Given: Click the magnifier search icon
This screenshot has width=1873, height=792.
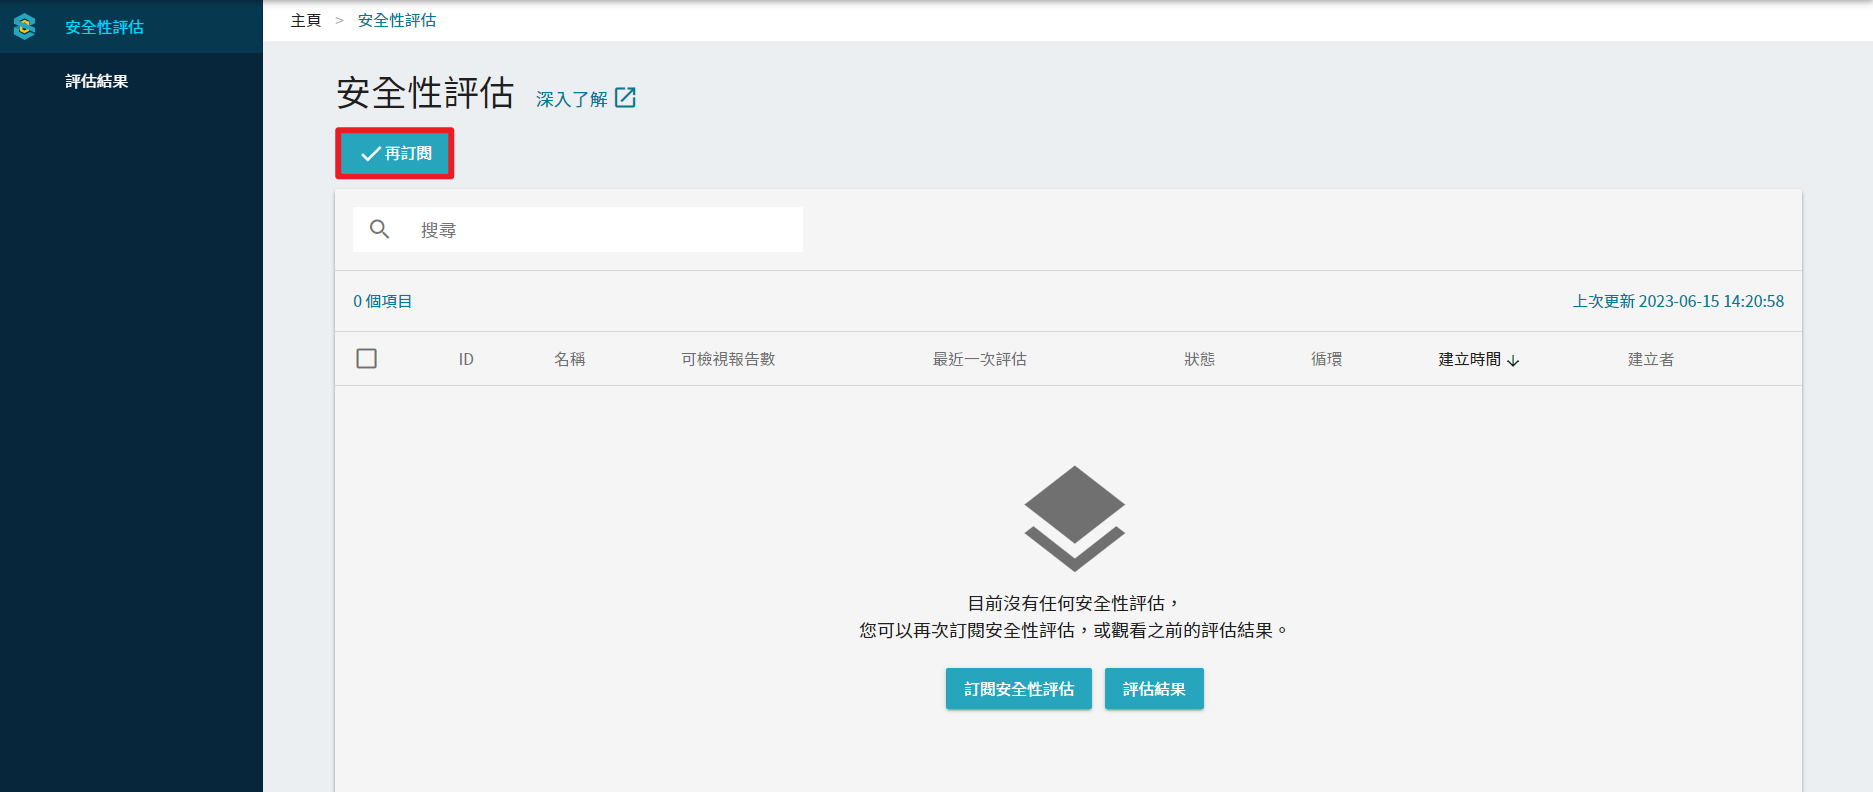Looking at the screenshot, I should (379, 229).
